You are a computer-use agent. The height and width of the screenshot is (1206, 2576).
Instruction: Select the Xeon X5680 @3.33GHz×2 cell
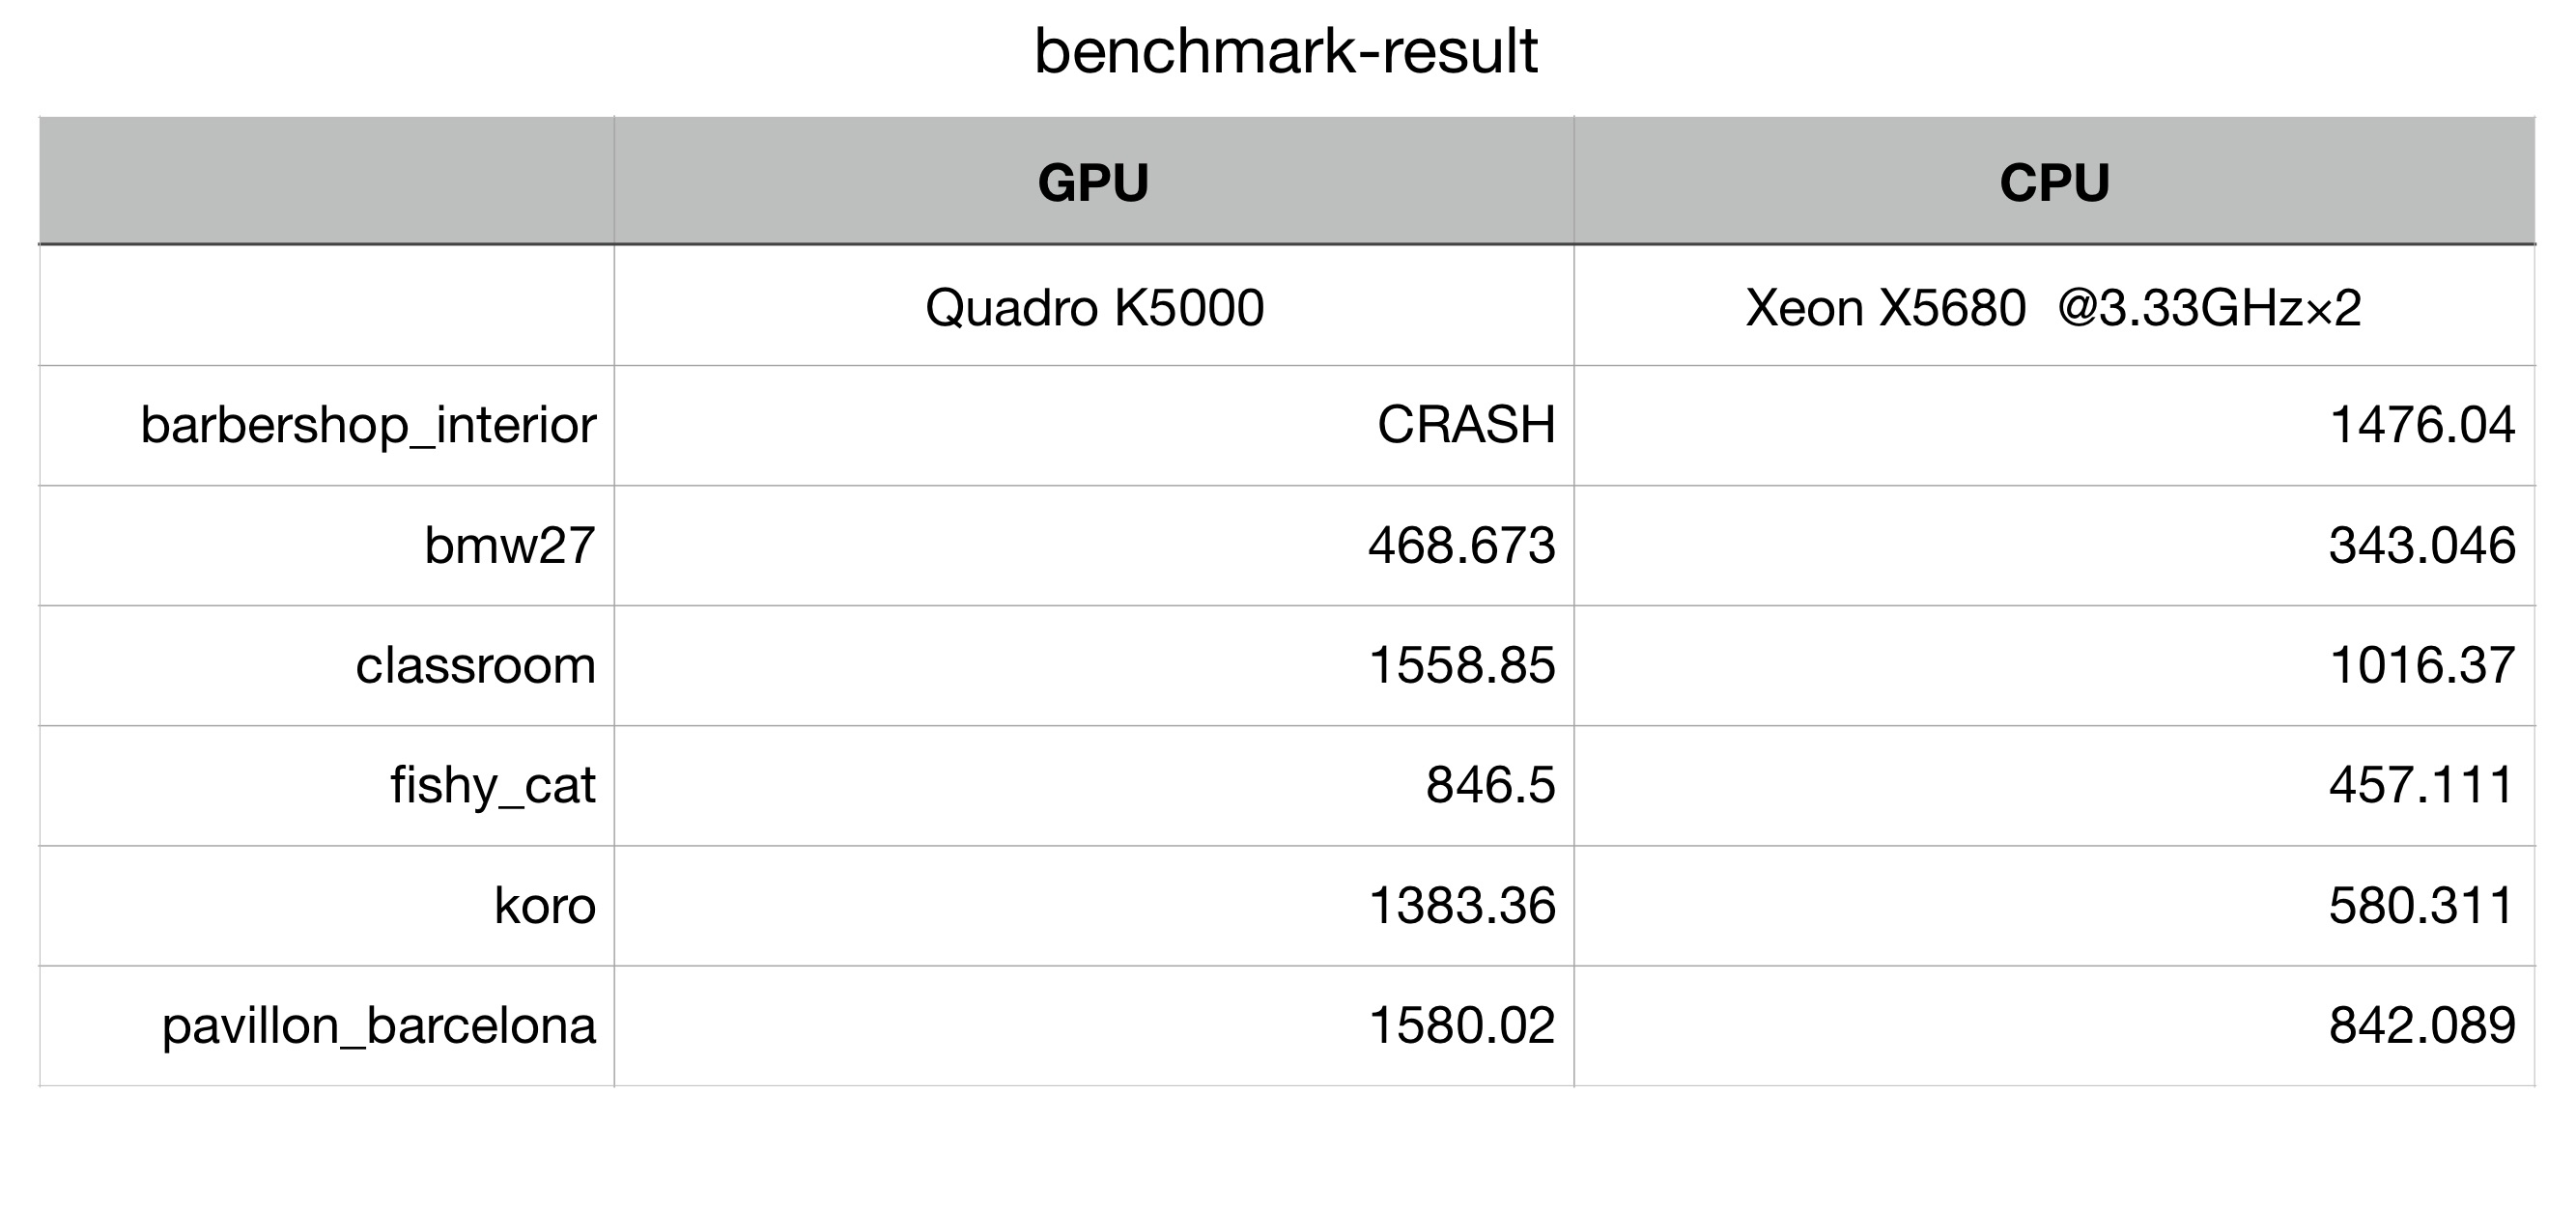coord(2054,305)
